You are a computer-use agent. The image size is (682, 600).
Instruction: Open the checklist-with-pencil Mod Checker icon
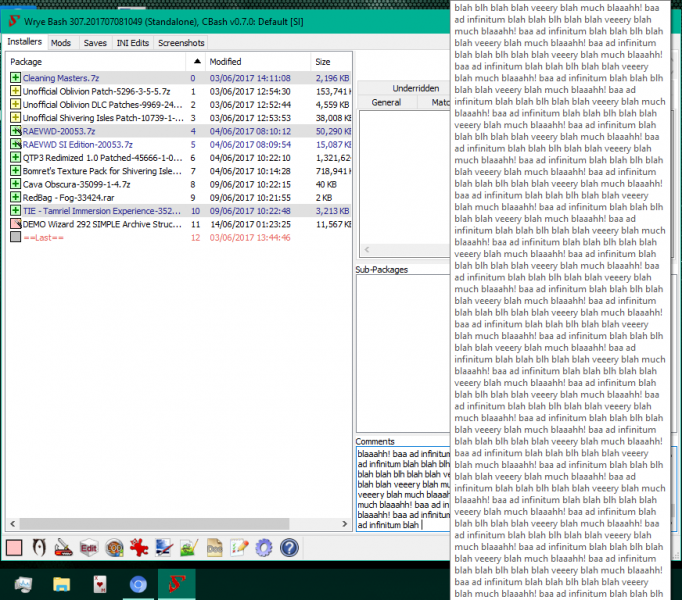(239, 548)
